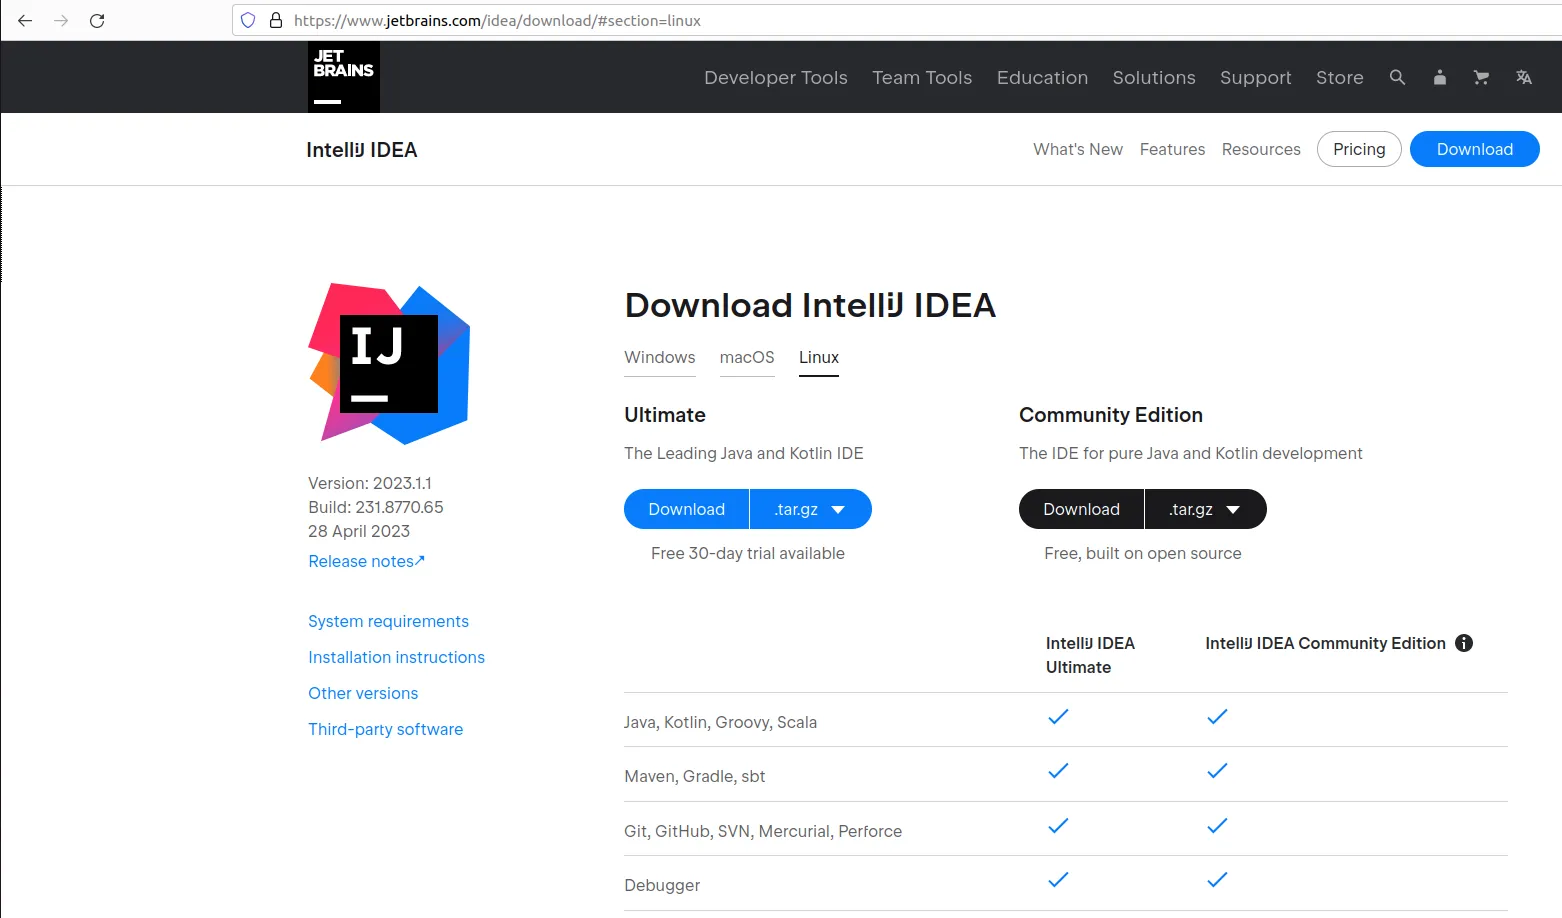Open Third-party software link
Screen dimensions: 1562x918
pos(385,729)
